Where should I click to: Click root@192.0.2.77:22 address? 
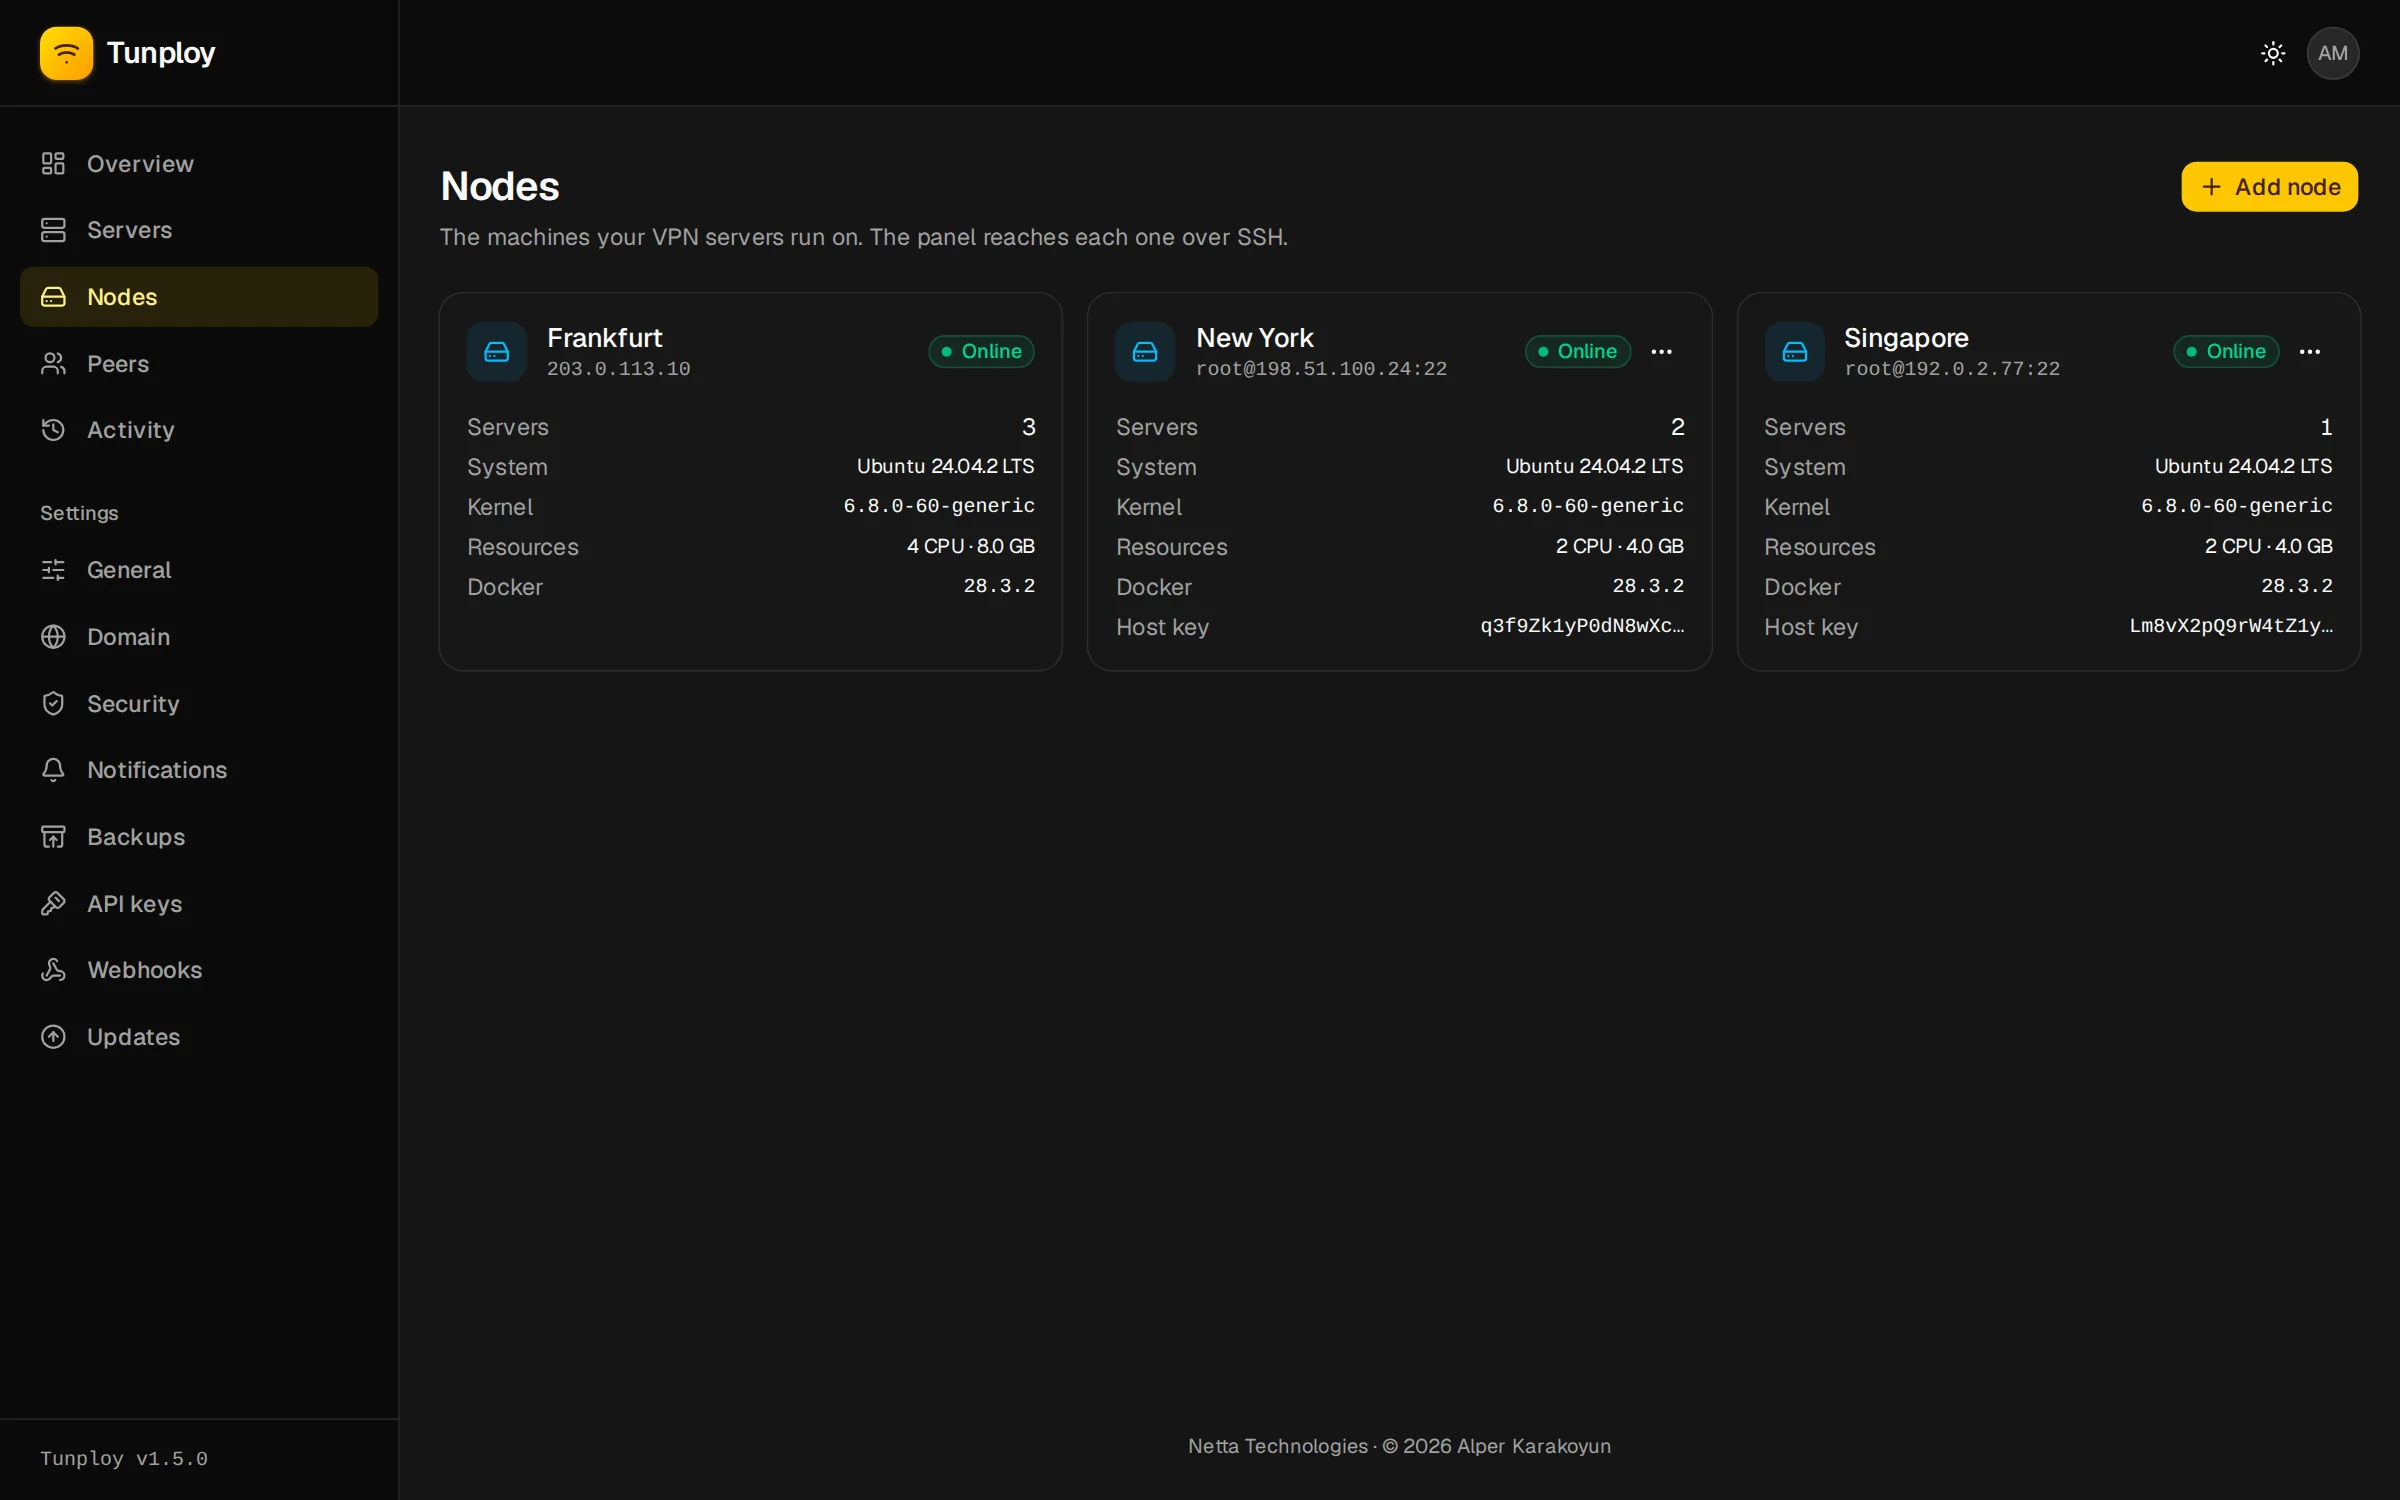pos(1952,369)
